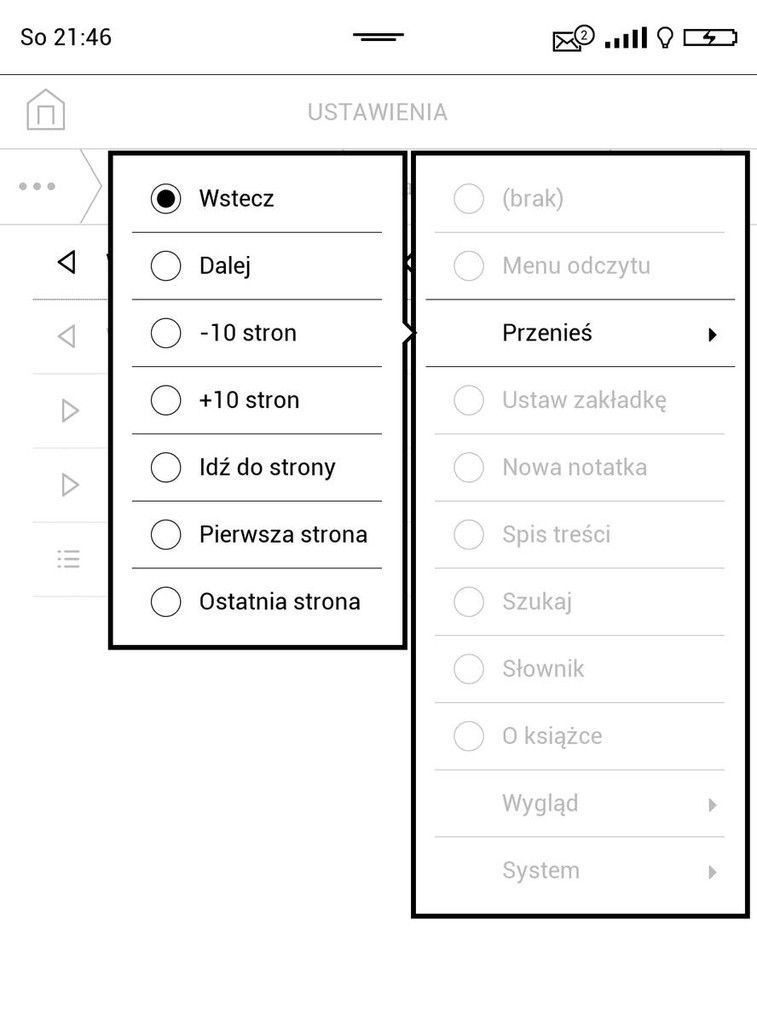Tap the battery charging status icon

[710, 38]
